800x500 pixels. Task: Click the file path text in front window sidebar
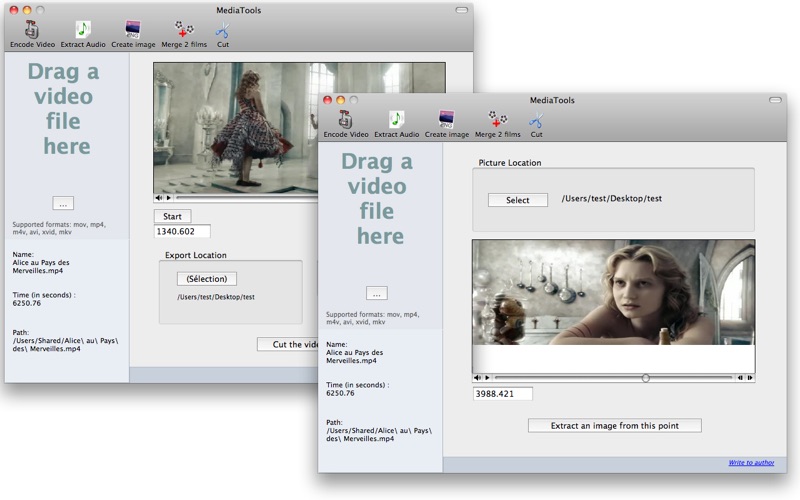pyautogui.click(x=379, y=435)
